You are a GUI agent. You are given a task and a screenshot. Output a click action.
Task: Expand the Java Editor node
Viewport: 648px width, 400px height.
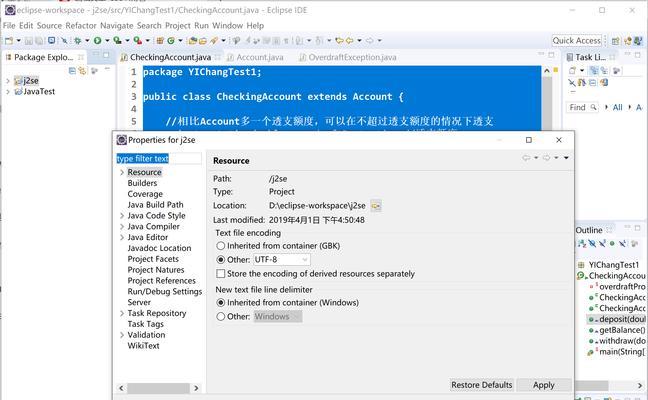coord(122,237)
